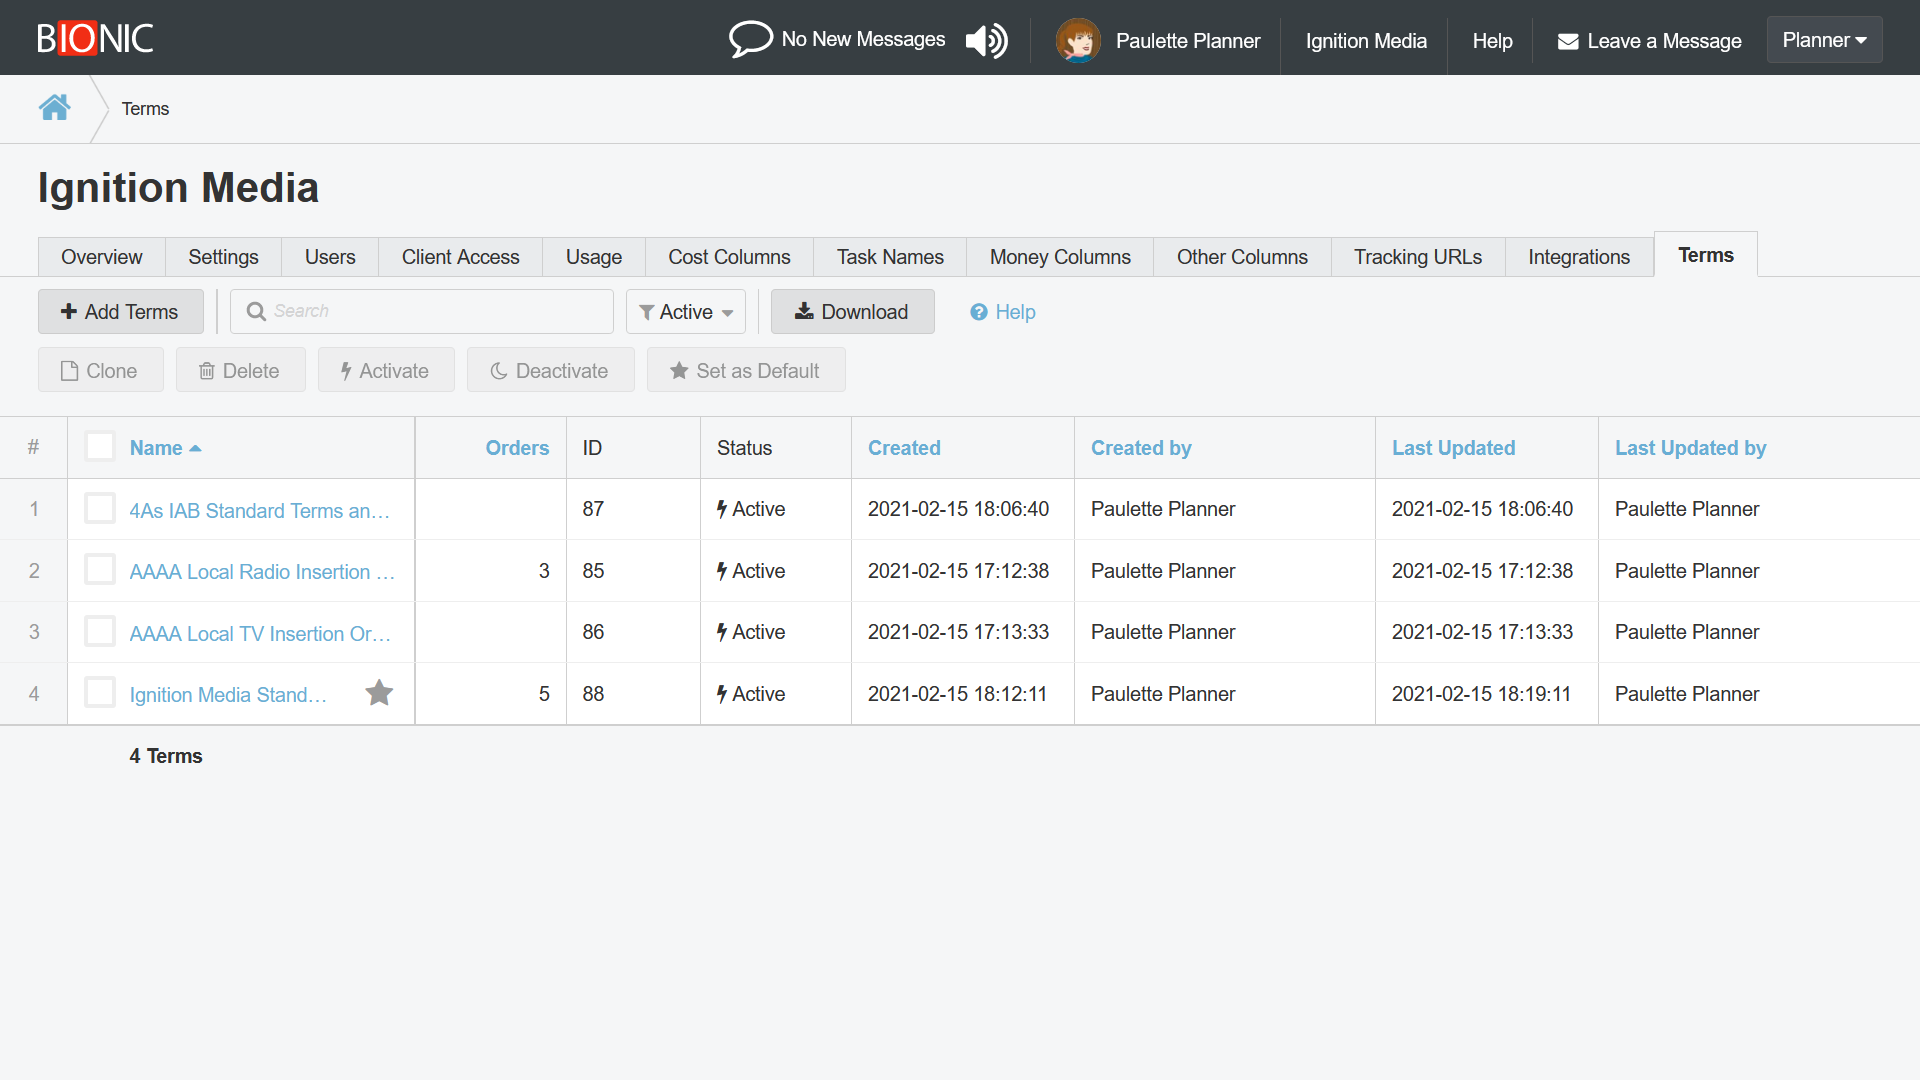Check the Ignition Media Stand… row checkbox

coord(100,693)
